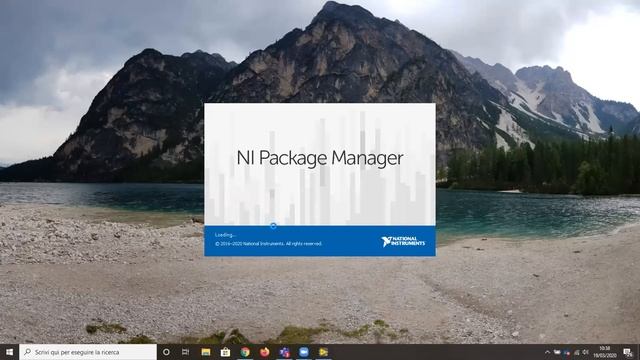Open Cortana from the taskbar
The width and height of the screenshot is (640, 360).
(x=166, y=352)
